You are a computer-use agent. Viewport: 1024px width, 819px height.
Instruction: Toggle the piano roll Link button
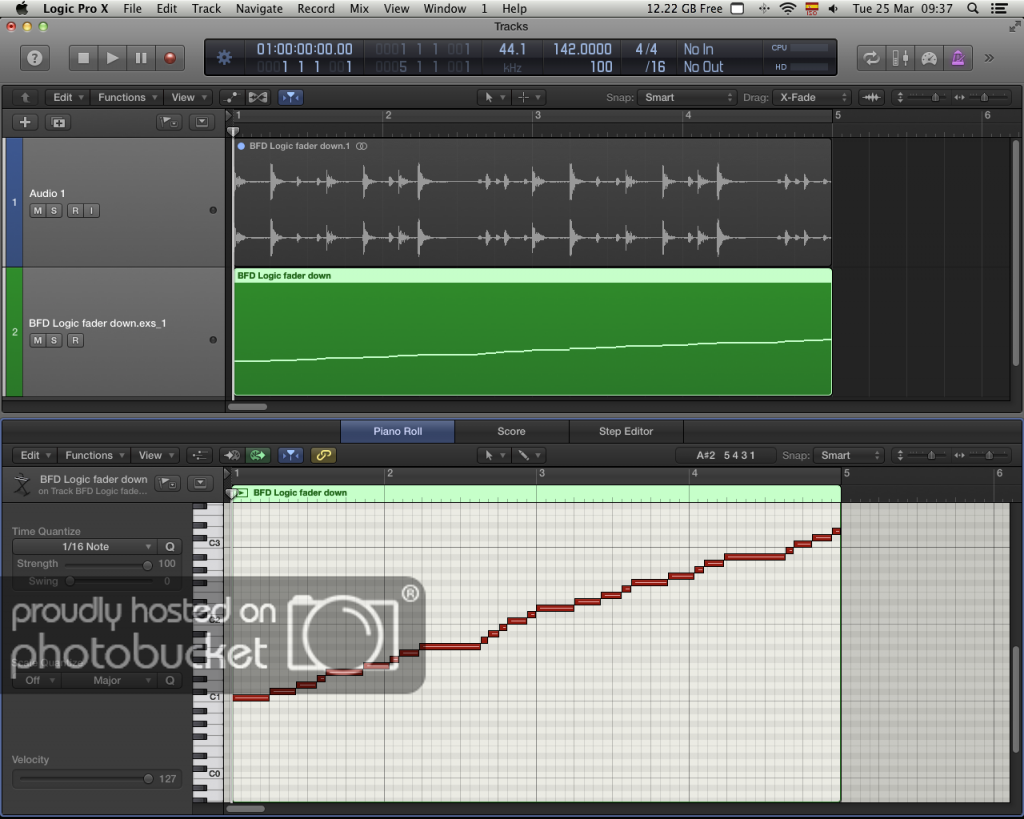tap(323, 455)
